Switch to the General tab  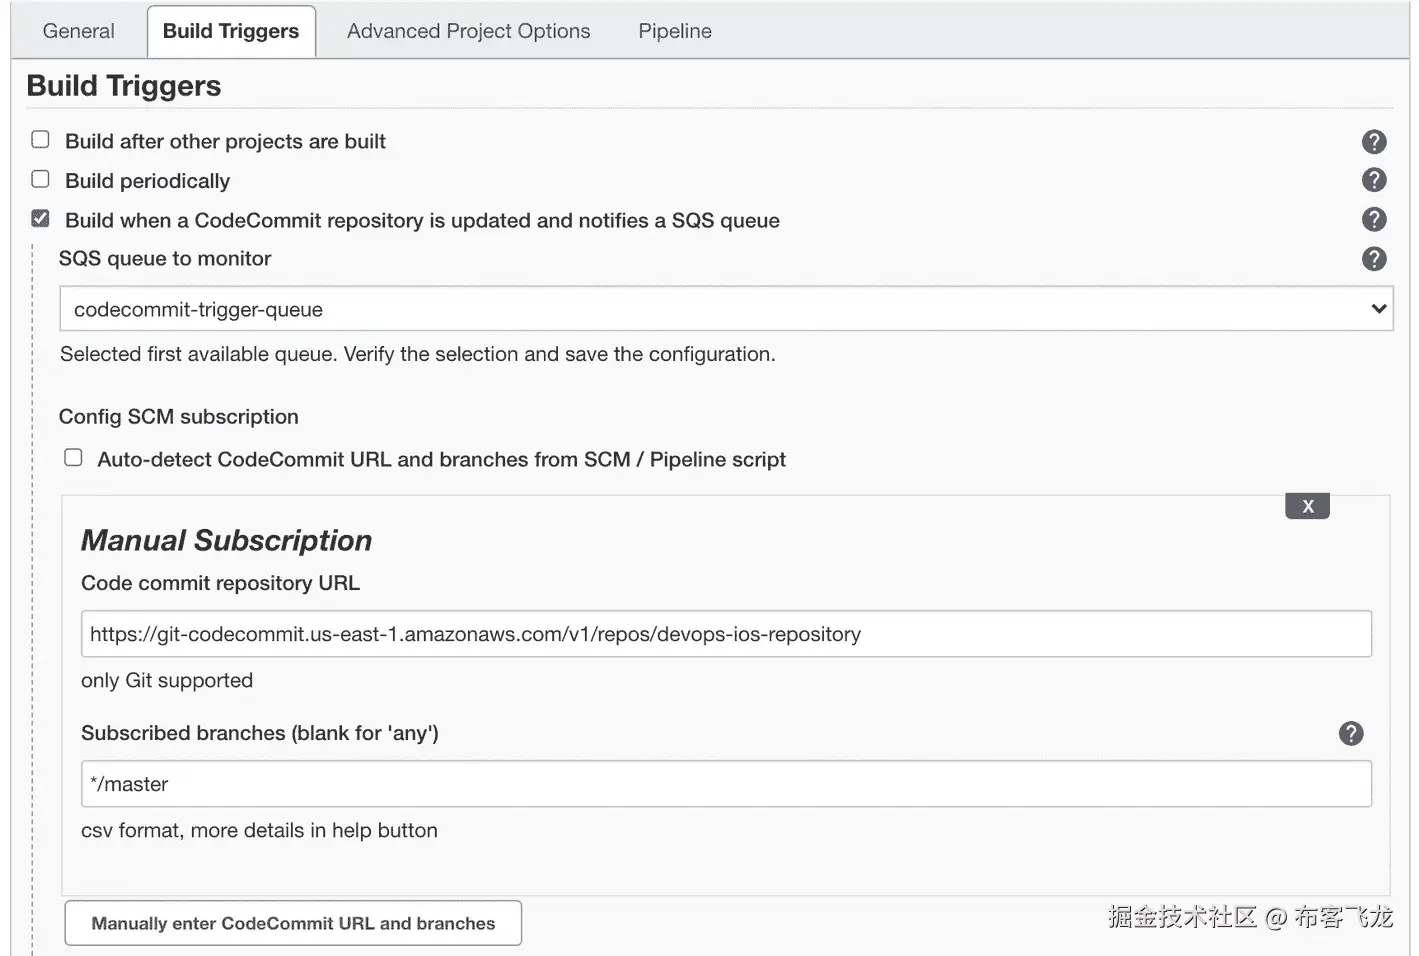(78, 31)
